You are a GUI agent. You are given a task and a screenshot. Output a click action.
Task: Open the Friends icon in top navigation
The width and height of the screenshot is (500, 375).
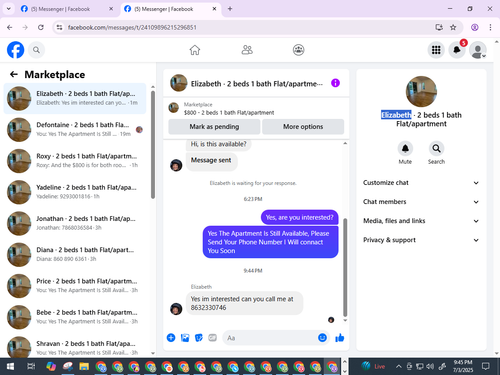tap(247, 50)
